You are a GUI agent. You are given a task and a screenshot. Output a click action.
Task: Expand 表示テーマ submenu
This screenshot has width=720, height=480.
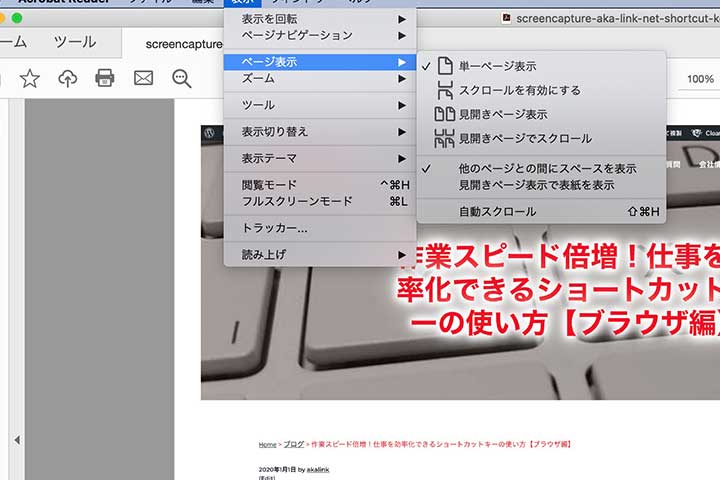pyautogui.click(x=320, y=158)
